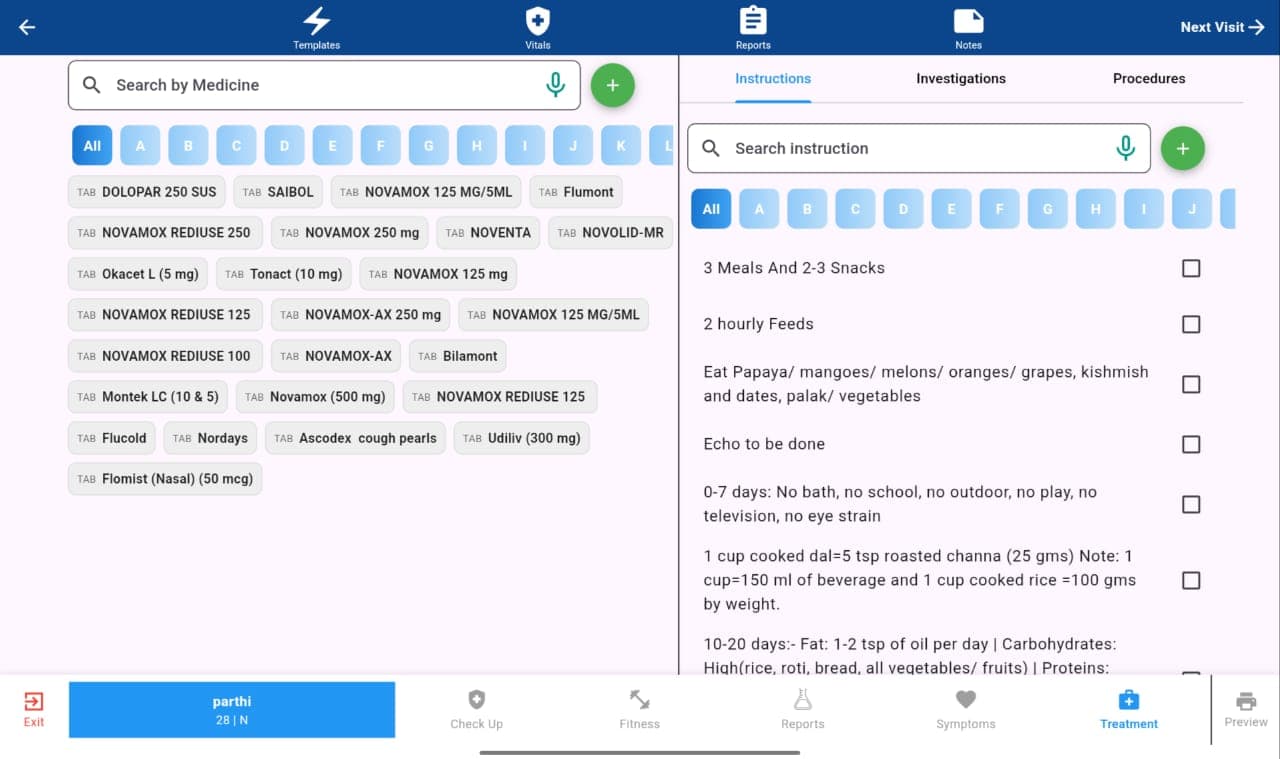The image size is (1280, 759).
Task: Open Reports flask in bottom bar
Action: pyautogui.click(x=802, y=710)
